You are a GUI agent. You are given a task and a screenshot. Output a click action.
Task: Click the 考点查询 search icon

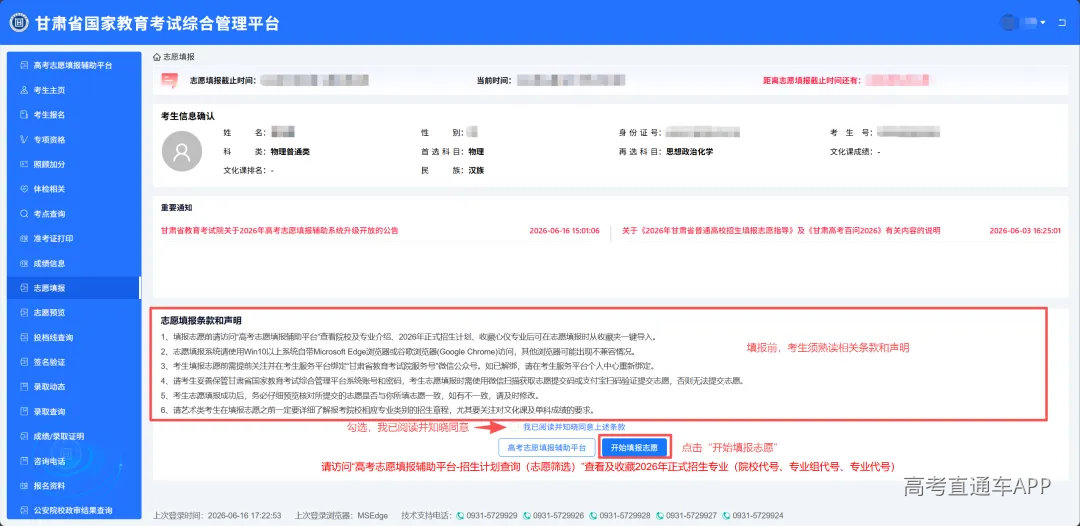(24, 214)
